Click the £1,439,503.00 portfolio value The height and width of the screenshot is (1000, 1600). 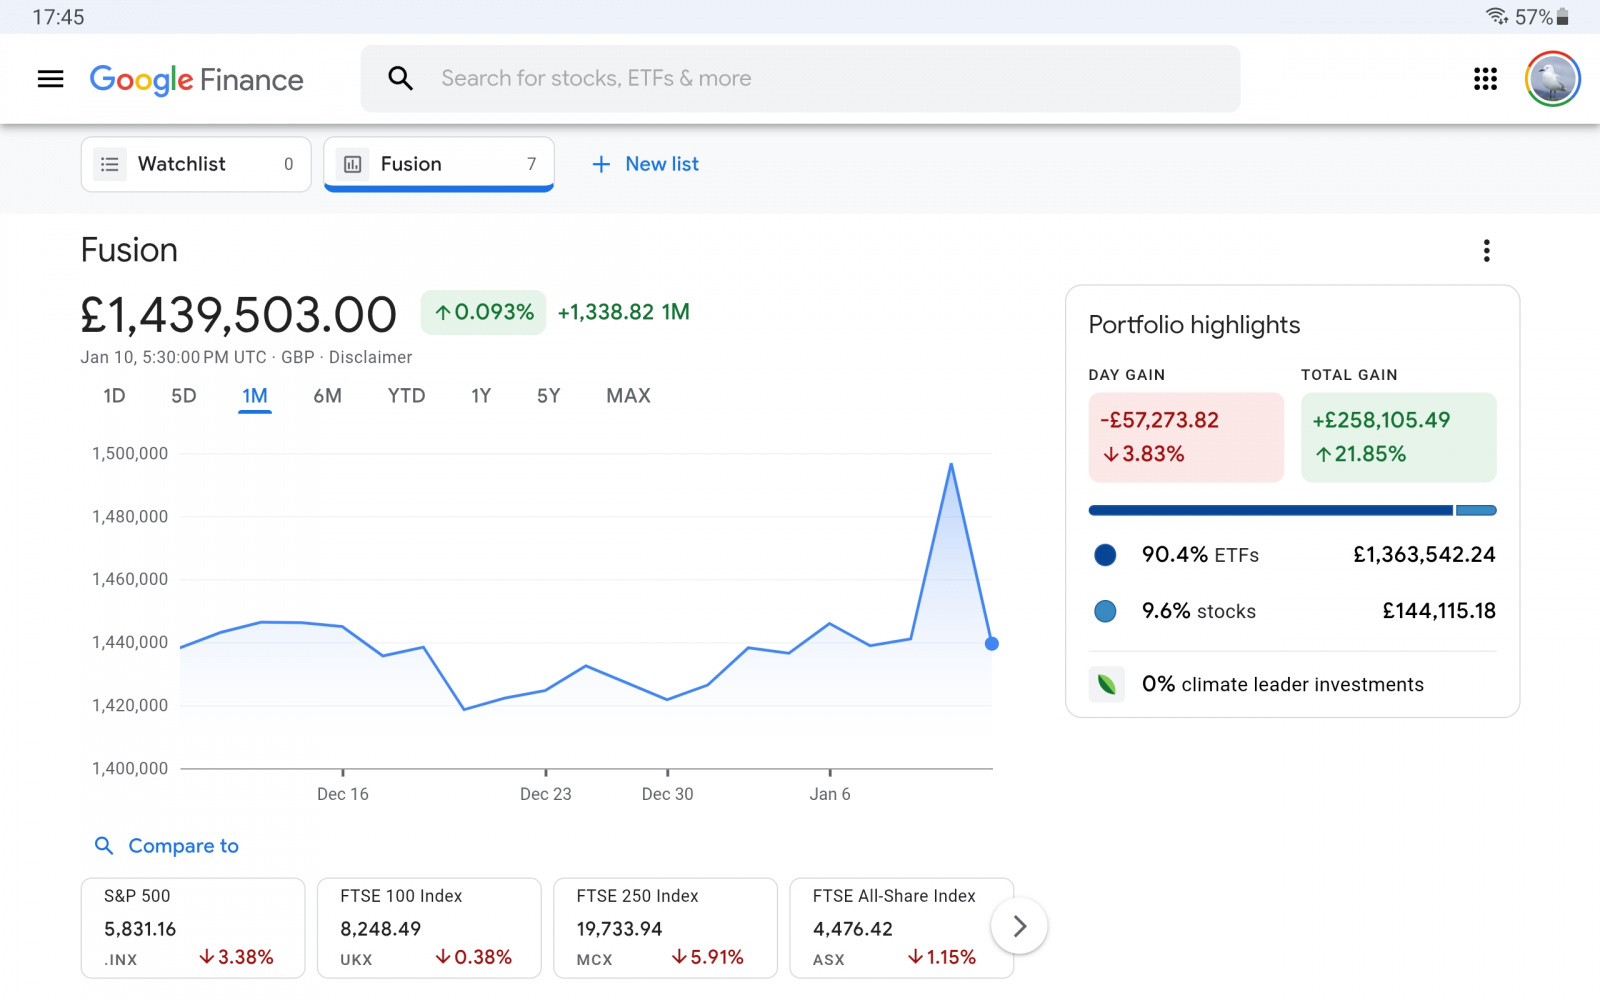tap(238, 315)
